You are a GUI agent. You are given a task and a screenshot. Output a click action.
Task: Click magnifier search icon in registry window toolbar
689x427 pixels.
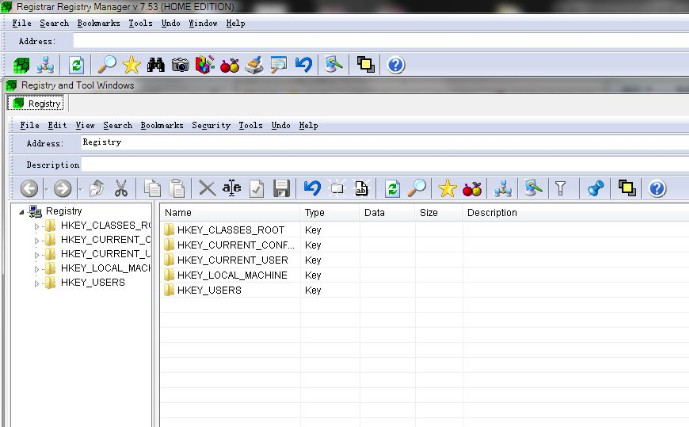click(417, 188)
